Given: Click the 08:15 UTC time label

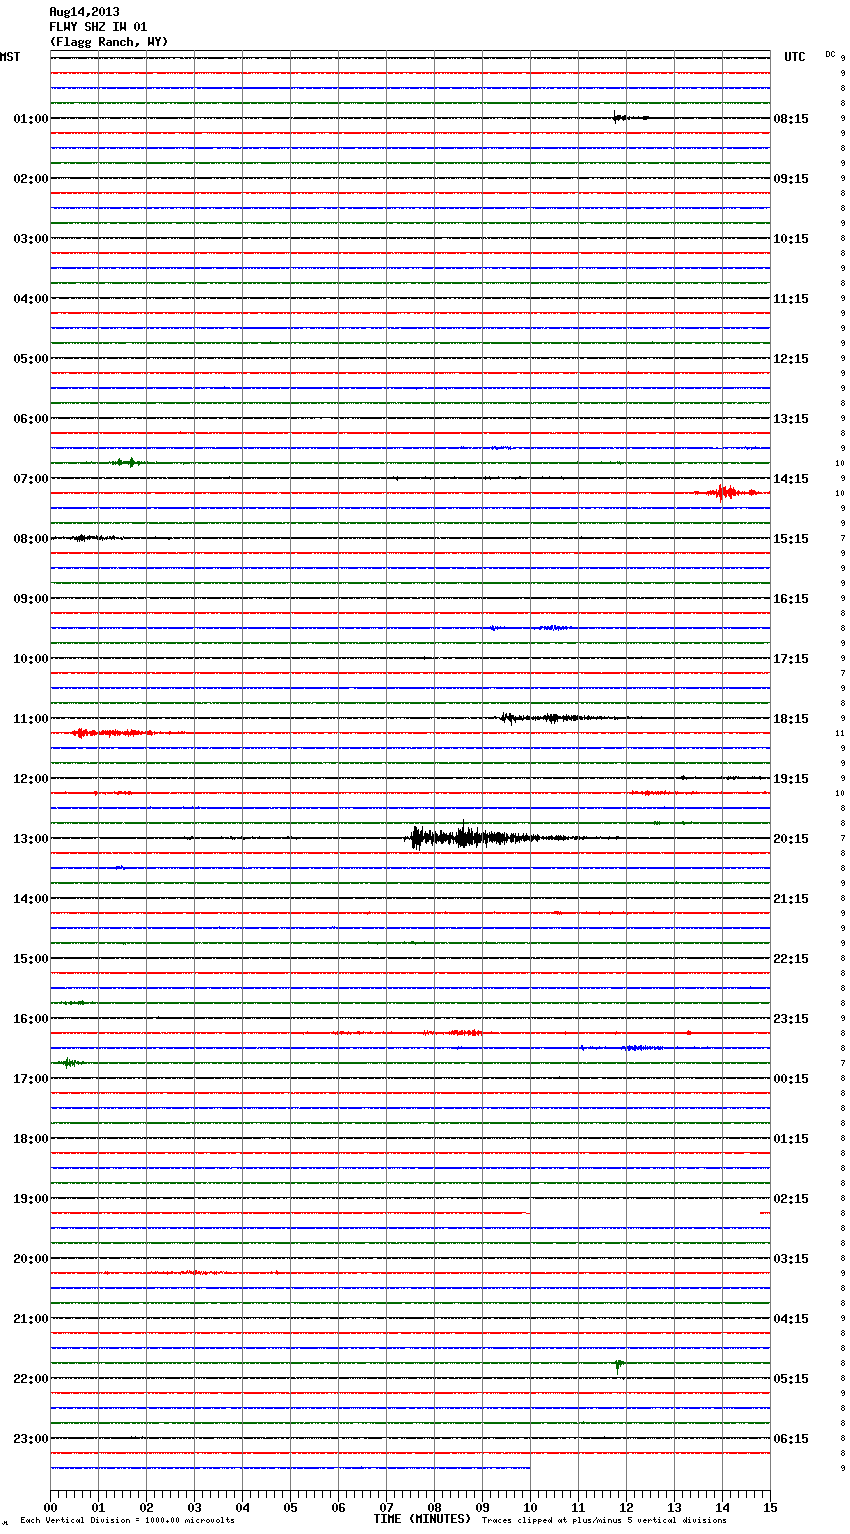Looking at the screenshot, I should click(791, 119).
